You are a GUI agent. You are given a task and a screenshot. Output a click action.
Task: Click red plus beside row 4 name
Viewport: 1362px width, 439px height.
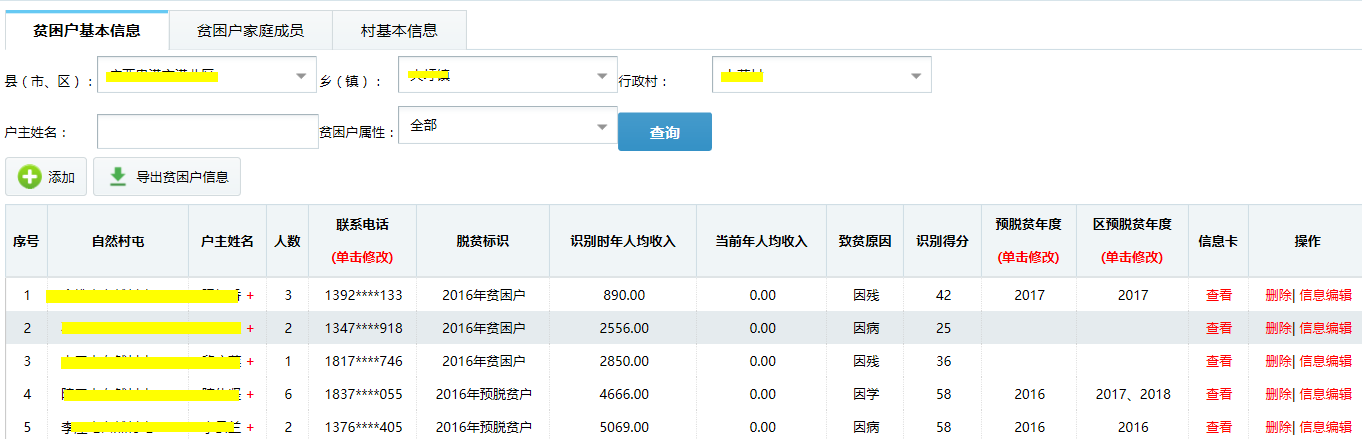click(250, 395)
